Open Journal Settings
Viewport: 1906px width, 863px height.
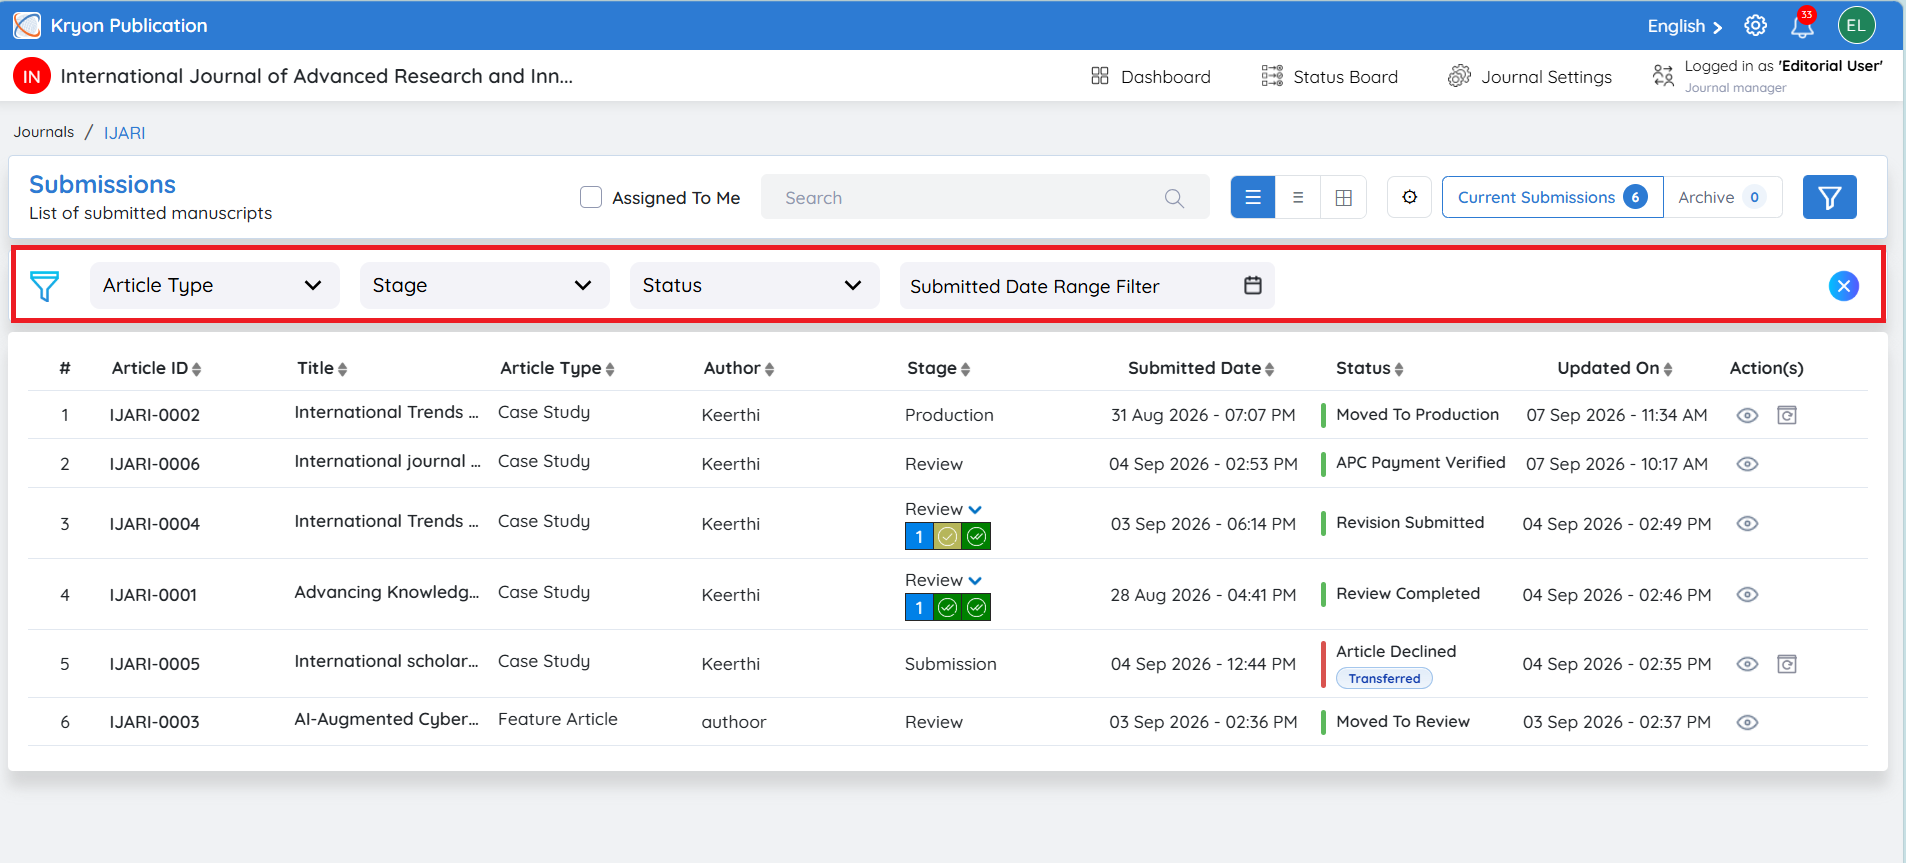1530,76
